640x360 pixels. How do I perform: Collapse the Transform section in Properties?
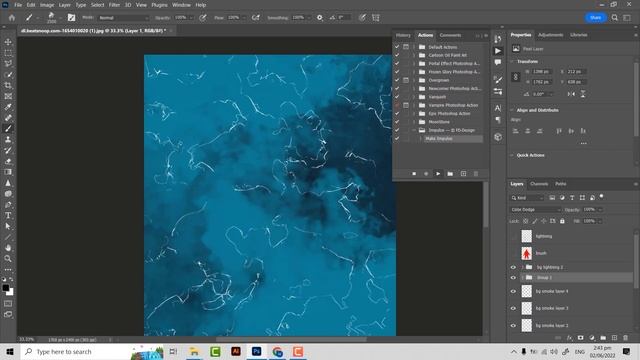pyautogui.click(x=512, y=62)
